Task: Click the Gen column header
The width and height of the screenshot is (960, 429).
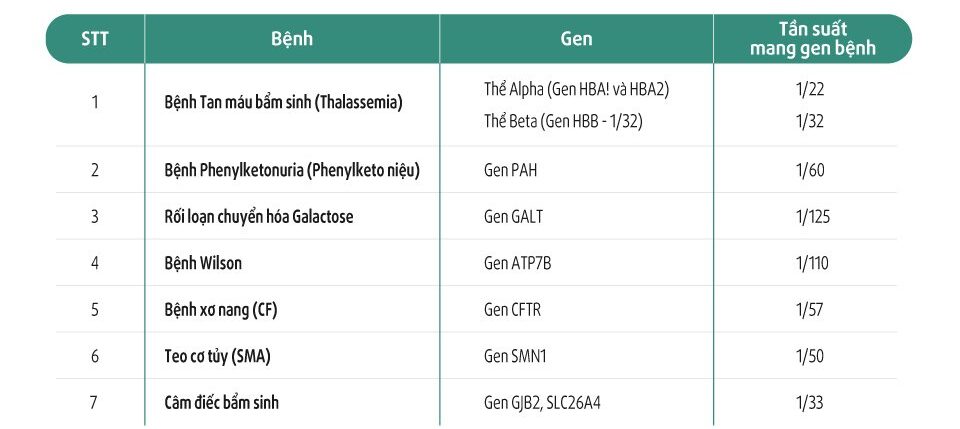Action: (x=576, y=39)
